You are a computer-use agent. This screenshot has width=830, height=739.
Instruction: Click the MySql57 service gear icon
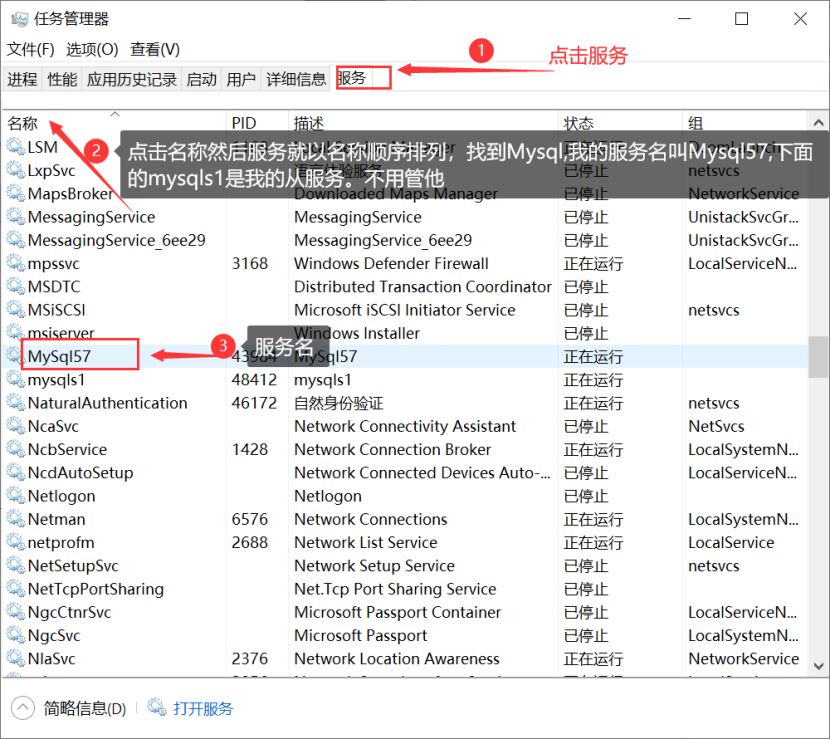(x=14, y=356)
